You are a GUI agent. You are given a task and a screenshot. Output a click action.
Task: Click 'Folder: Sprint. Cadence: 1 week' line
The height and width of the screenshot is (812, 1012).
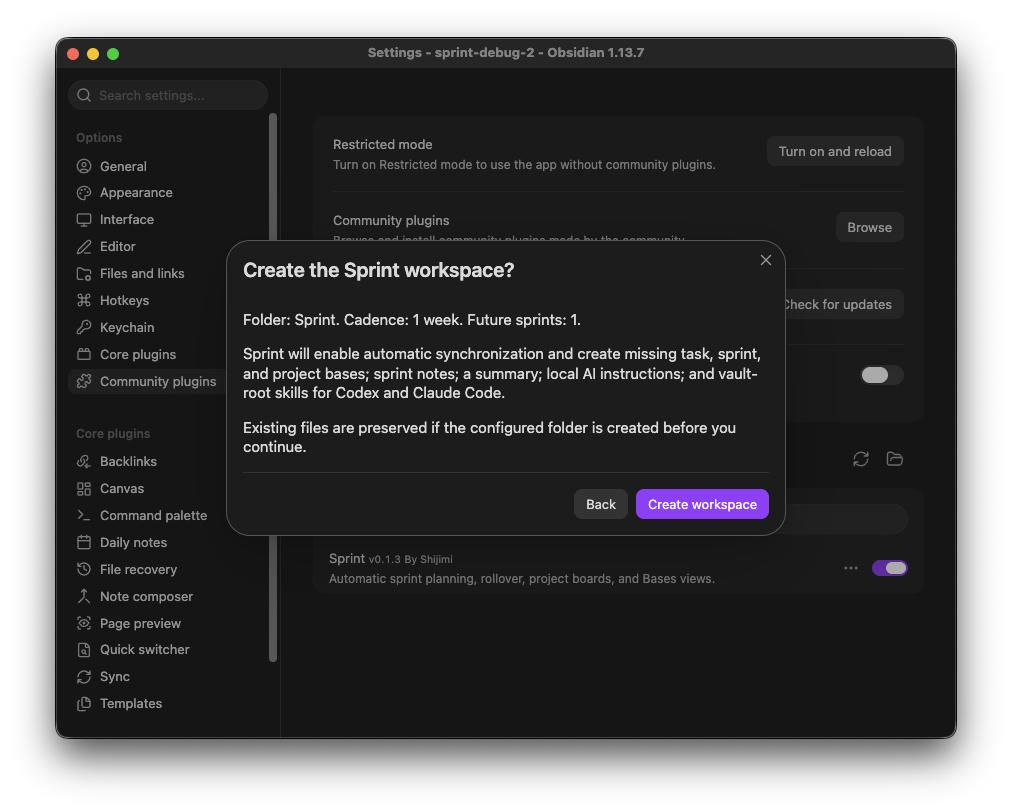click(x=412, y=320)
